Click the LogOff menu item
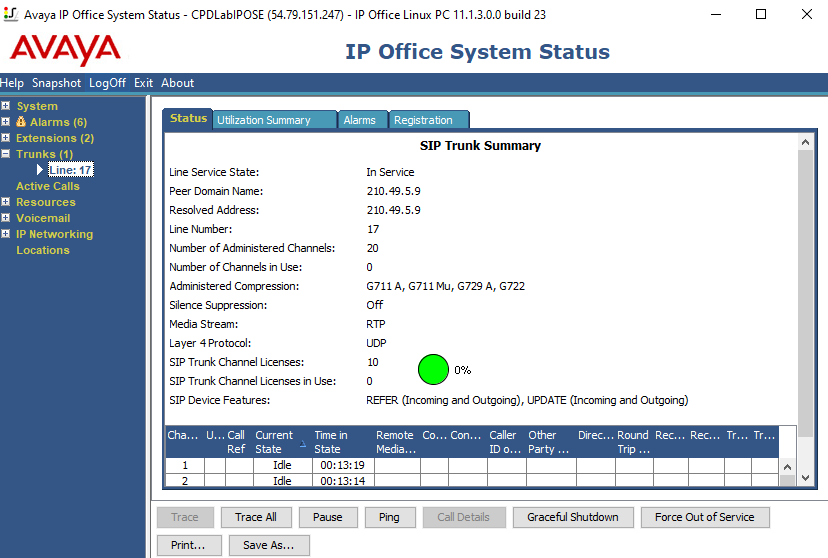 tap(107, 83)
